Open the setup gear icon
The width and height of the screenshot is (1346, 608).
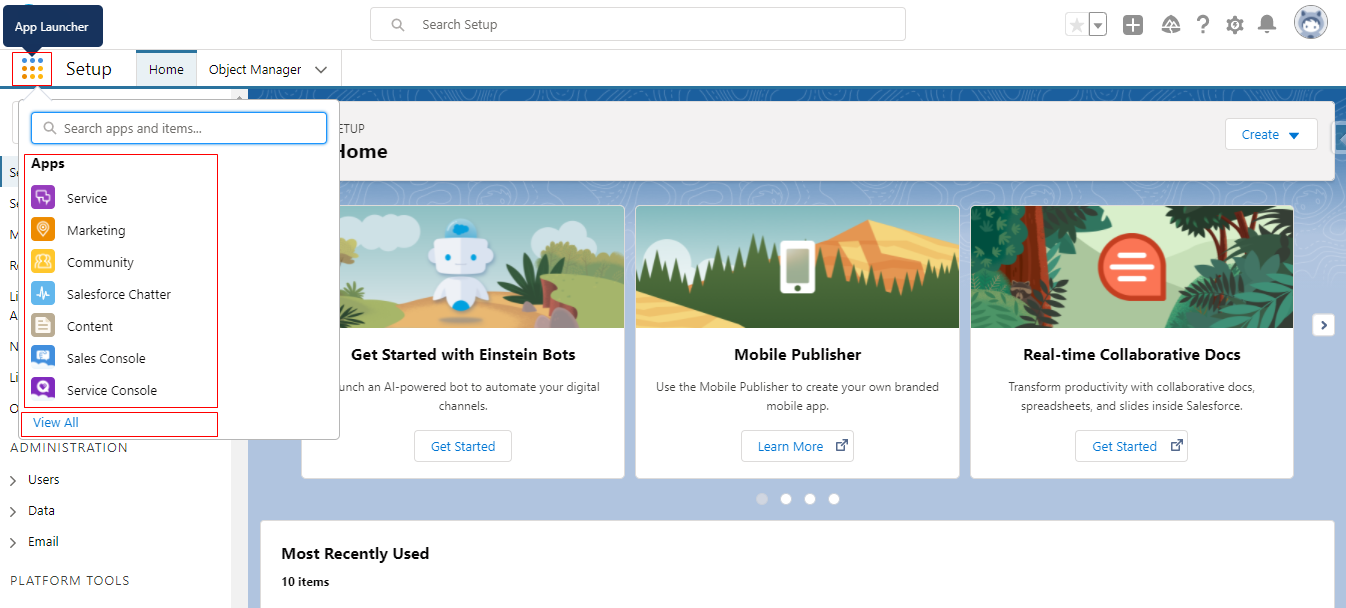tap(1235, 25)
